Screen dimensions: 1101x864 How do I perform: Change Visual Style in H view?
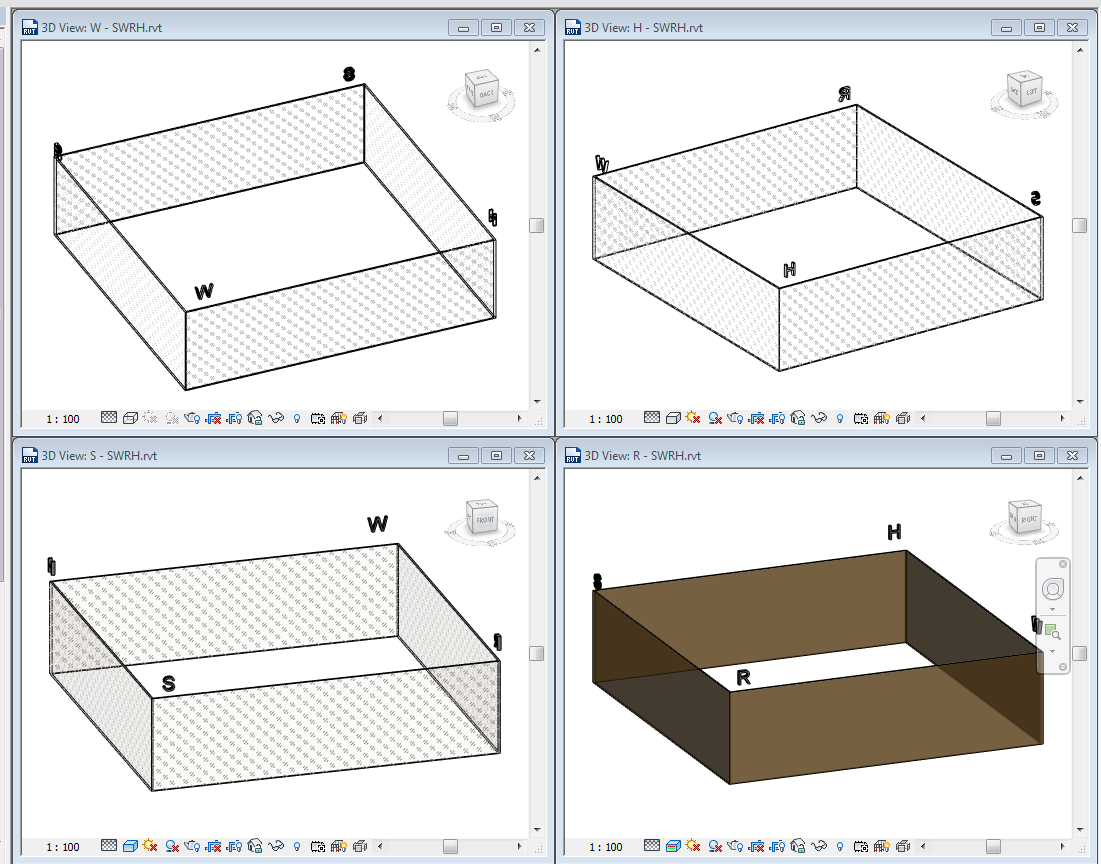673,418
